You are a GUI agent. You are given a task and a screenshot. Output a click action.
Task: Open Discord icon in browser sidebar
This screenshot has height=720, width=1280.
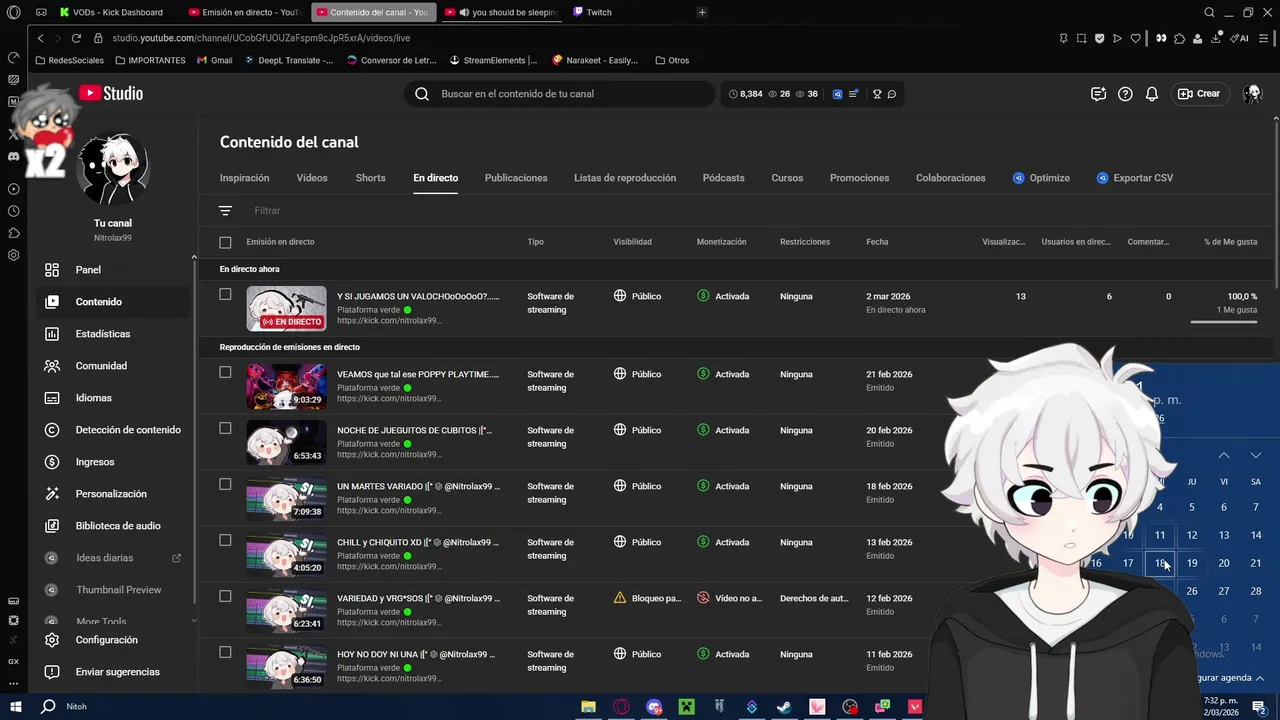point(13,156)
